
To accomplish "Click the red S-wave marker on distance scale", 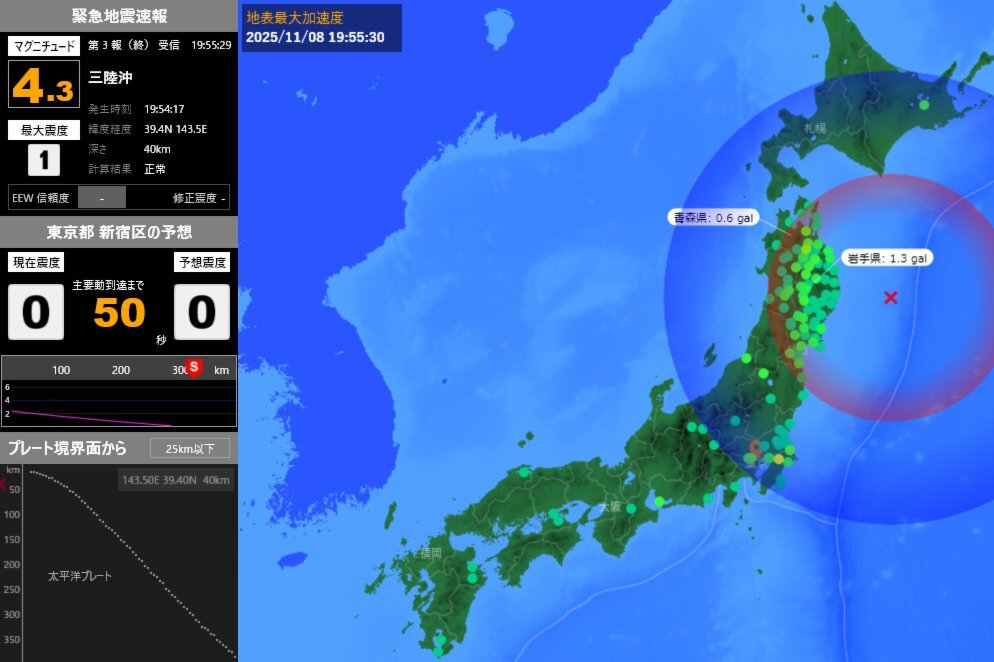I will click(x=194, y=367).
